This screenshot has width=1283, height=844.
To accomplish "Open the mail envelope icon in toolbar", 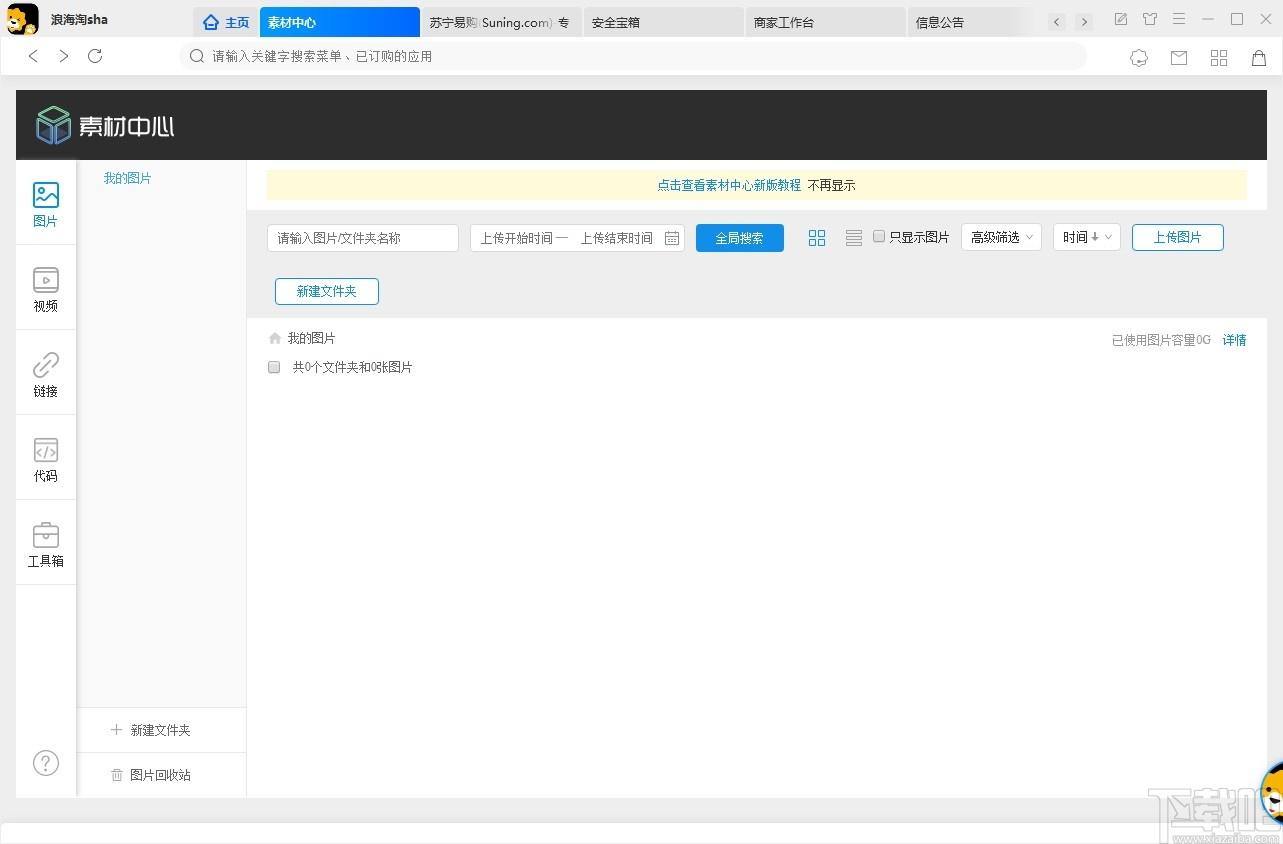I will coord(1179,58).
